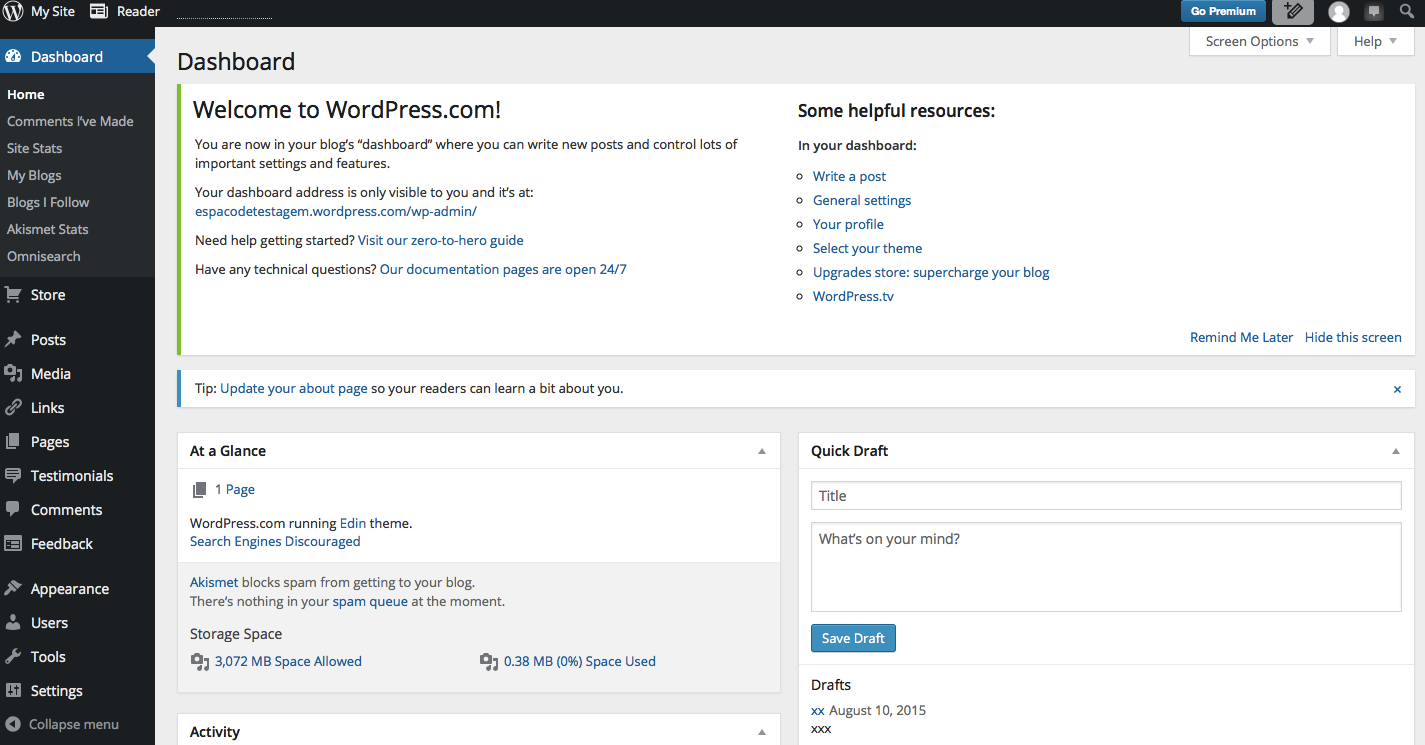Click the Testimonials icon in sidebar

coord(13,476)
